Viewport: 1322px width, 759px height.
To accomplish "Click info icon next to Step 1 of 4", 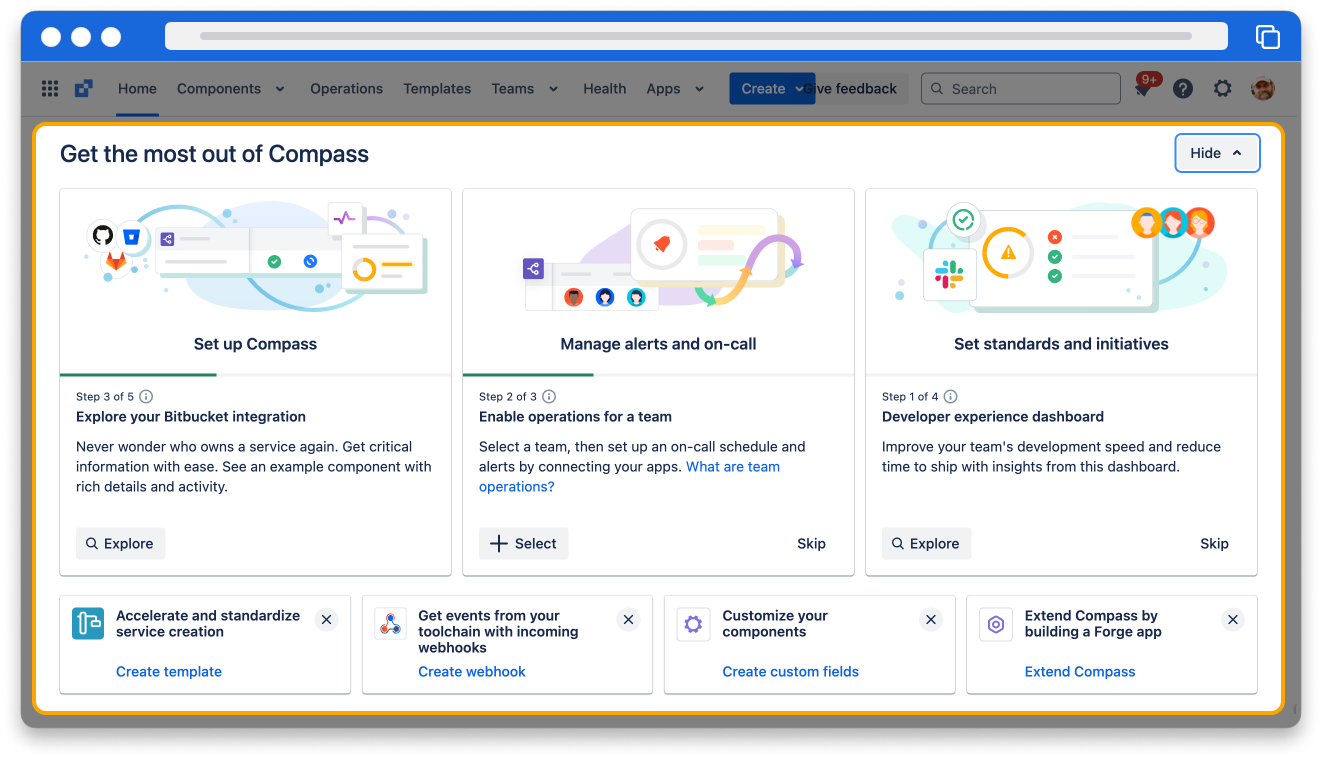I will tap(951, 397).
